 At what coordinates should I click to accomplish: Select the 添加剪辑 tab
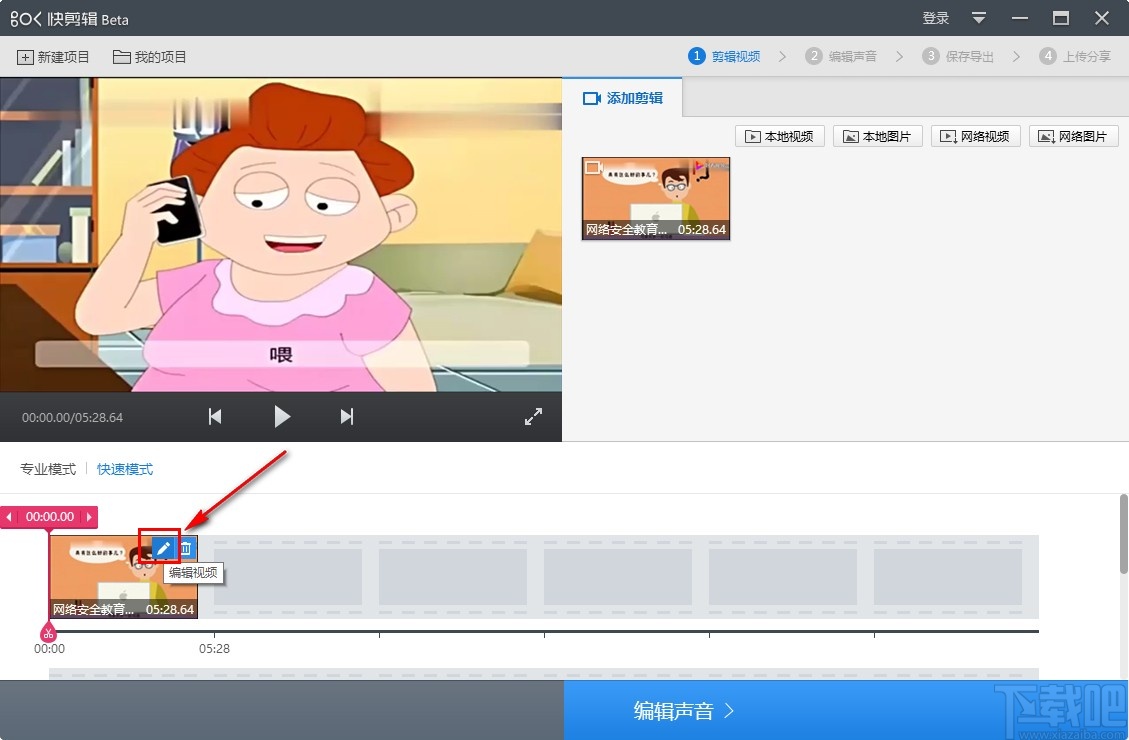click(x=622, y=98)
